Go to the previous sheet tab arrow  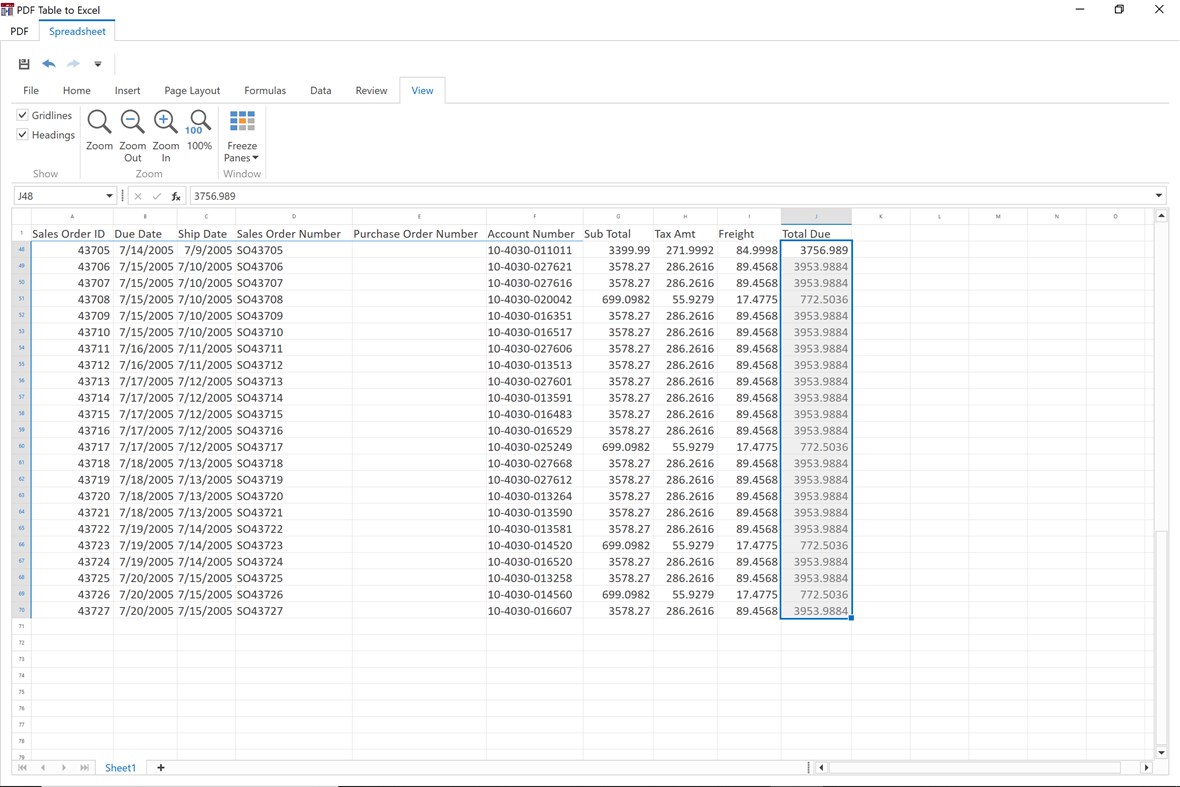point(43,767)
